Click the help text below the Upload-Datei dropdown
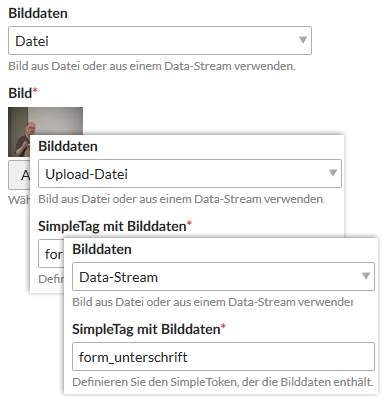 [x=181, y=199]
